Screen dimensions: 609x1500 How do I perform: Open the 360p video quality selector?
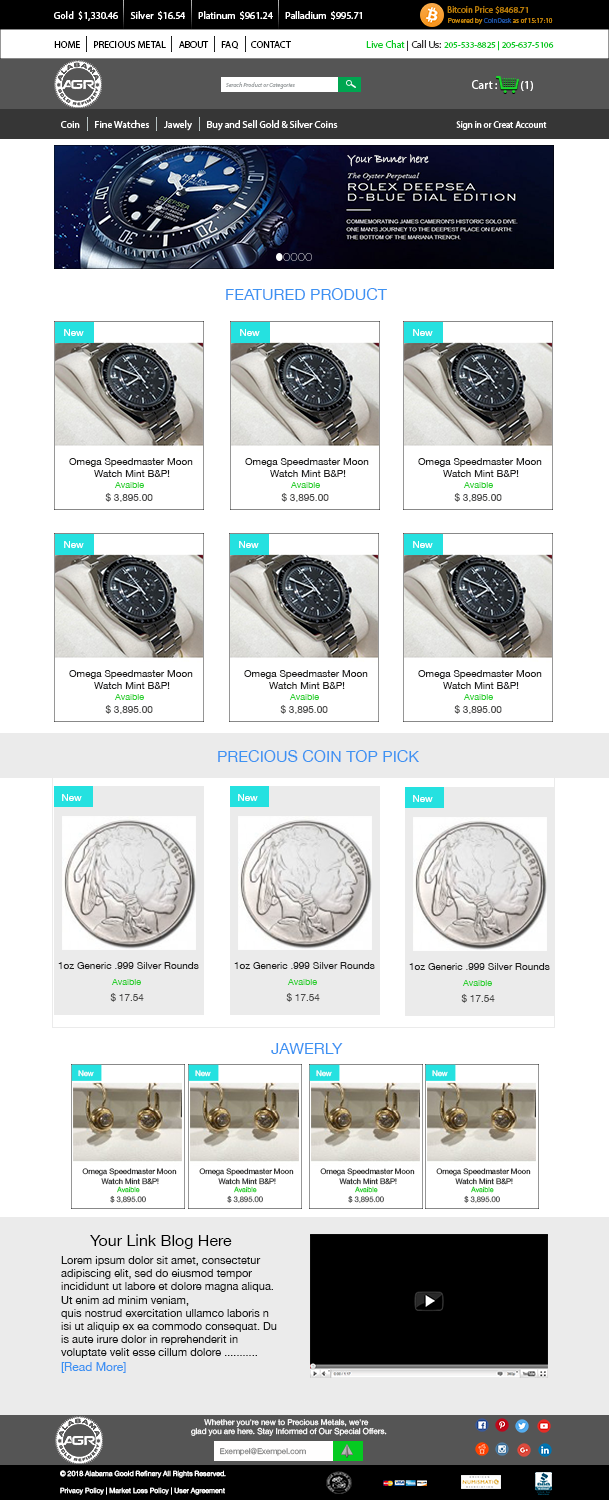(x=512, y=1374)
